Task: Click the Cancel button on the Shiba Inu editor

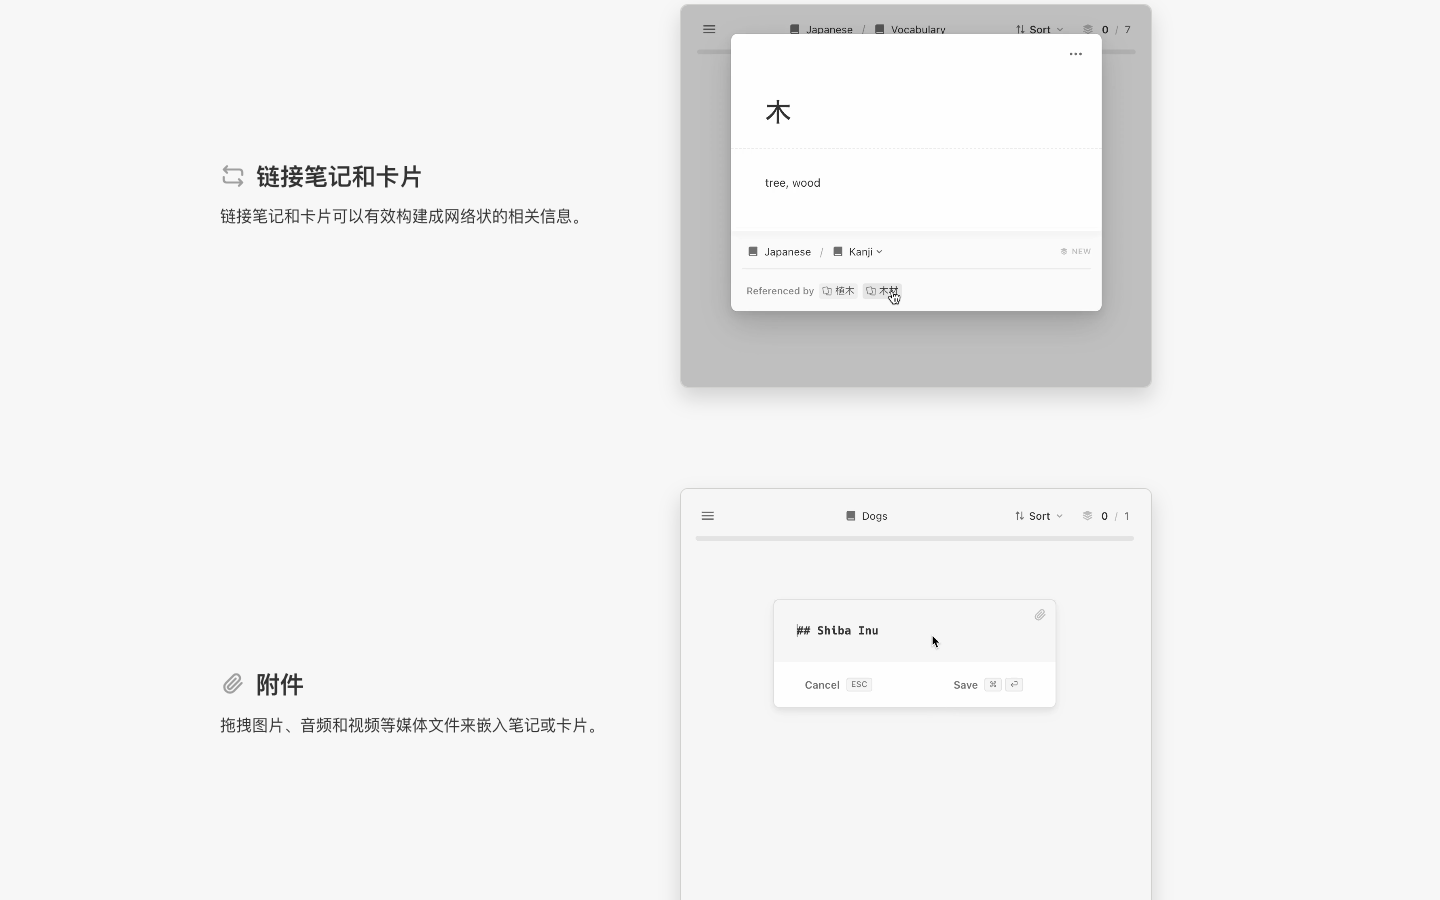Action: pyautogui.click(x=821, y=686)
